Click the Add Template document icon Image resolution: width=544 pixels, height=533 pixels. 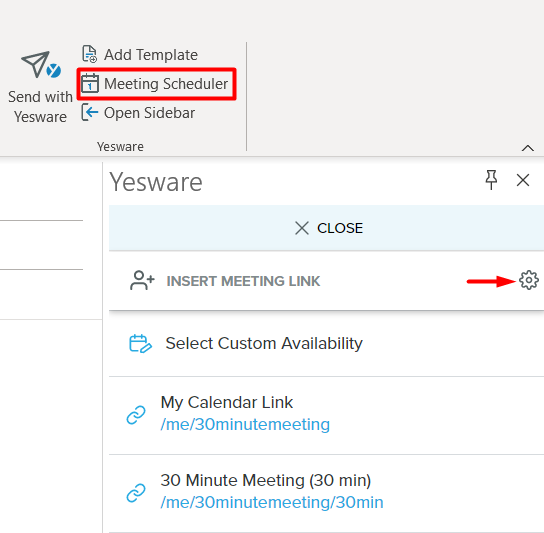pos(90,54)
